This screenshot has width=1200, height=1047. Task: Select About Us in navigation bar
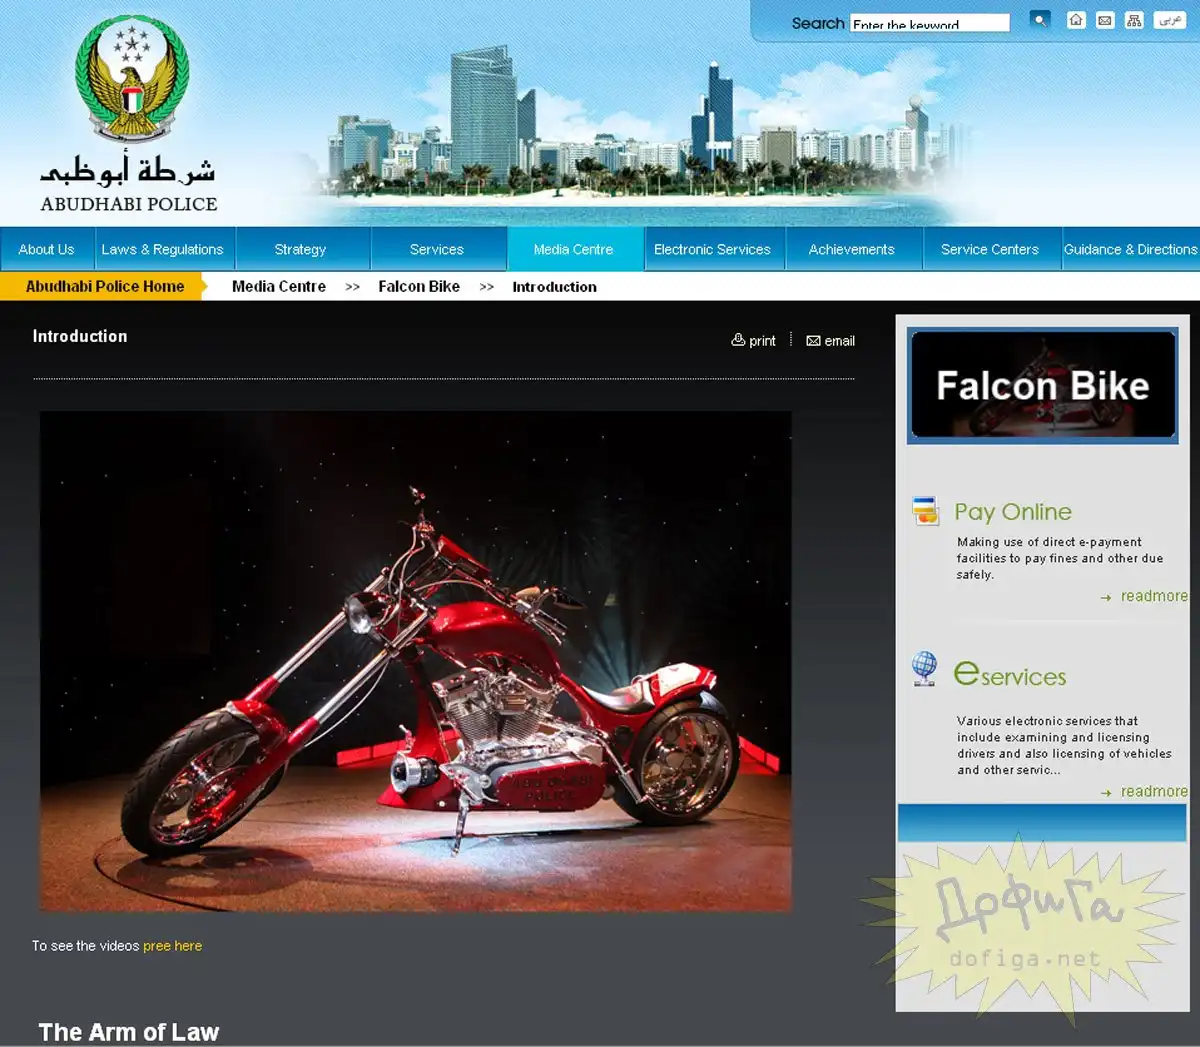point(46,249)
